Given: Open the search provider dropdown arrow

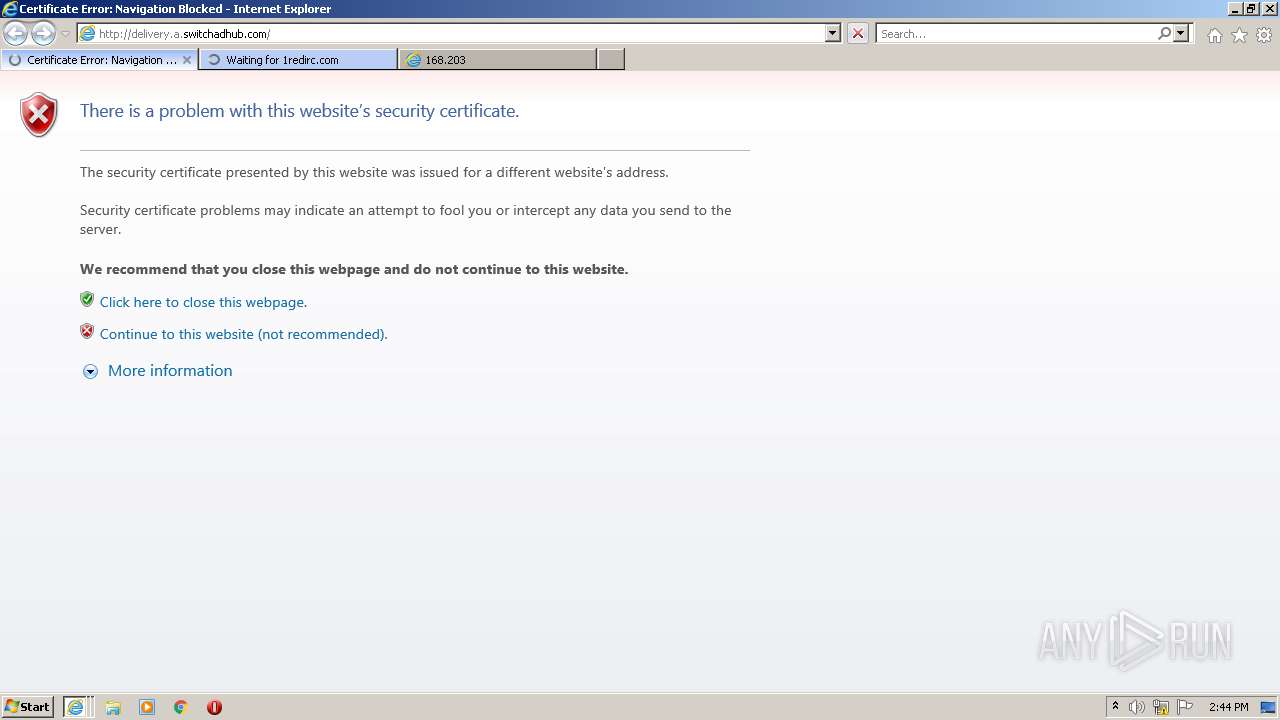Looking at the screenshot, I should [x=1181, y=33].
